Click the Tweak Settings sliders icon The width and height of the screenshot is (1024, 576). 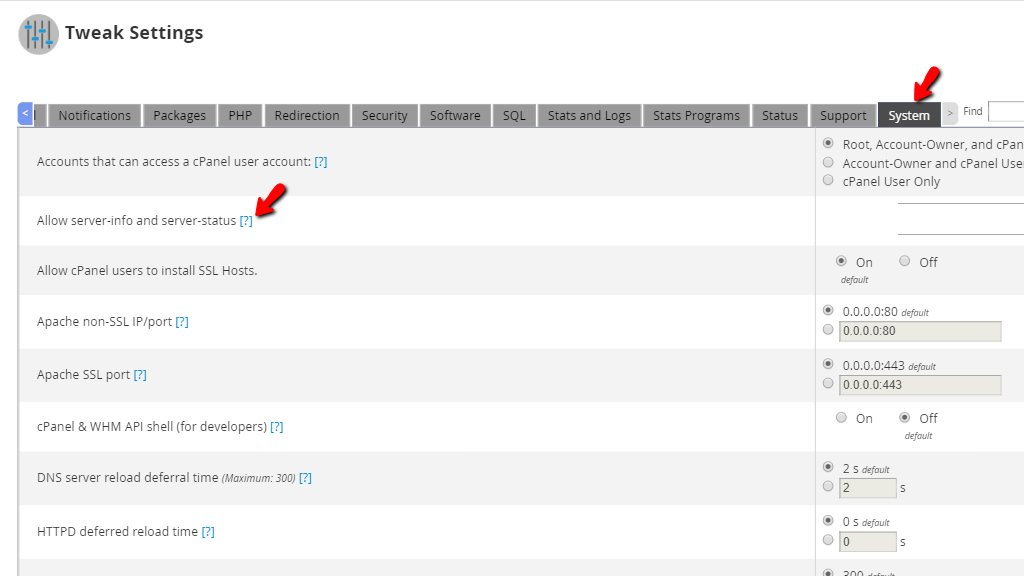pyautogui.click(x=39, y=35)
